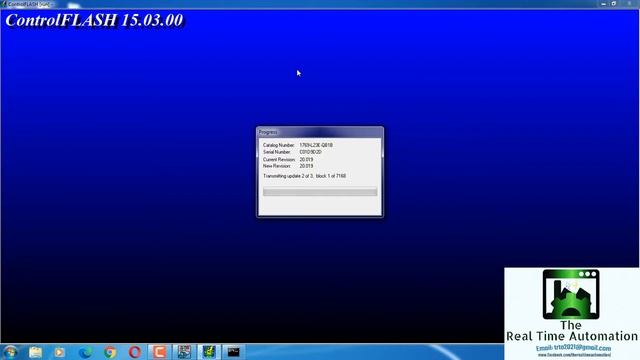Open Google Chrome from the taskbar
The height and width of the screenshot is (360, 640).
(110, 352)
